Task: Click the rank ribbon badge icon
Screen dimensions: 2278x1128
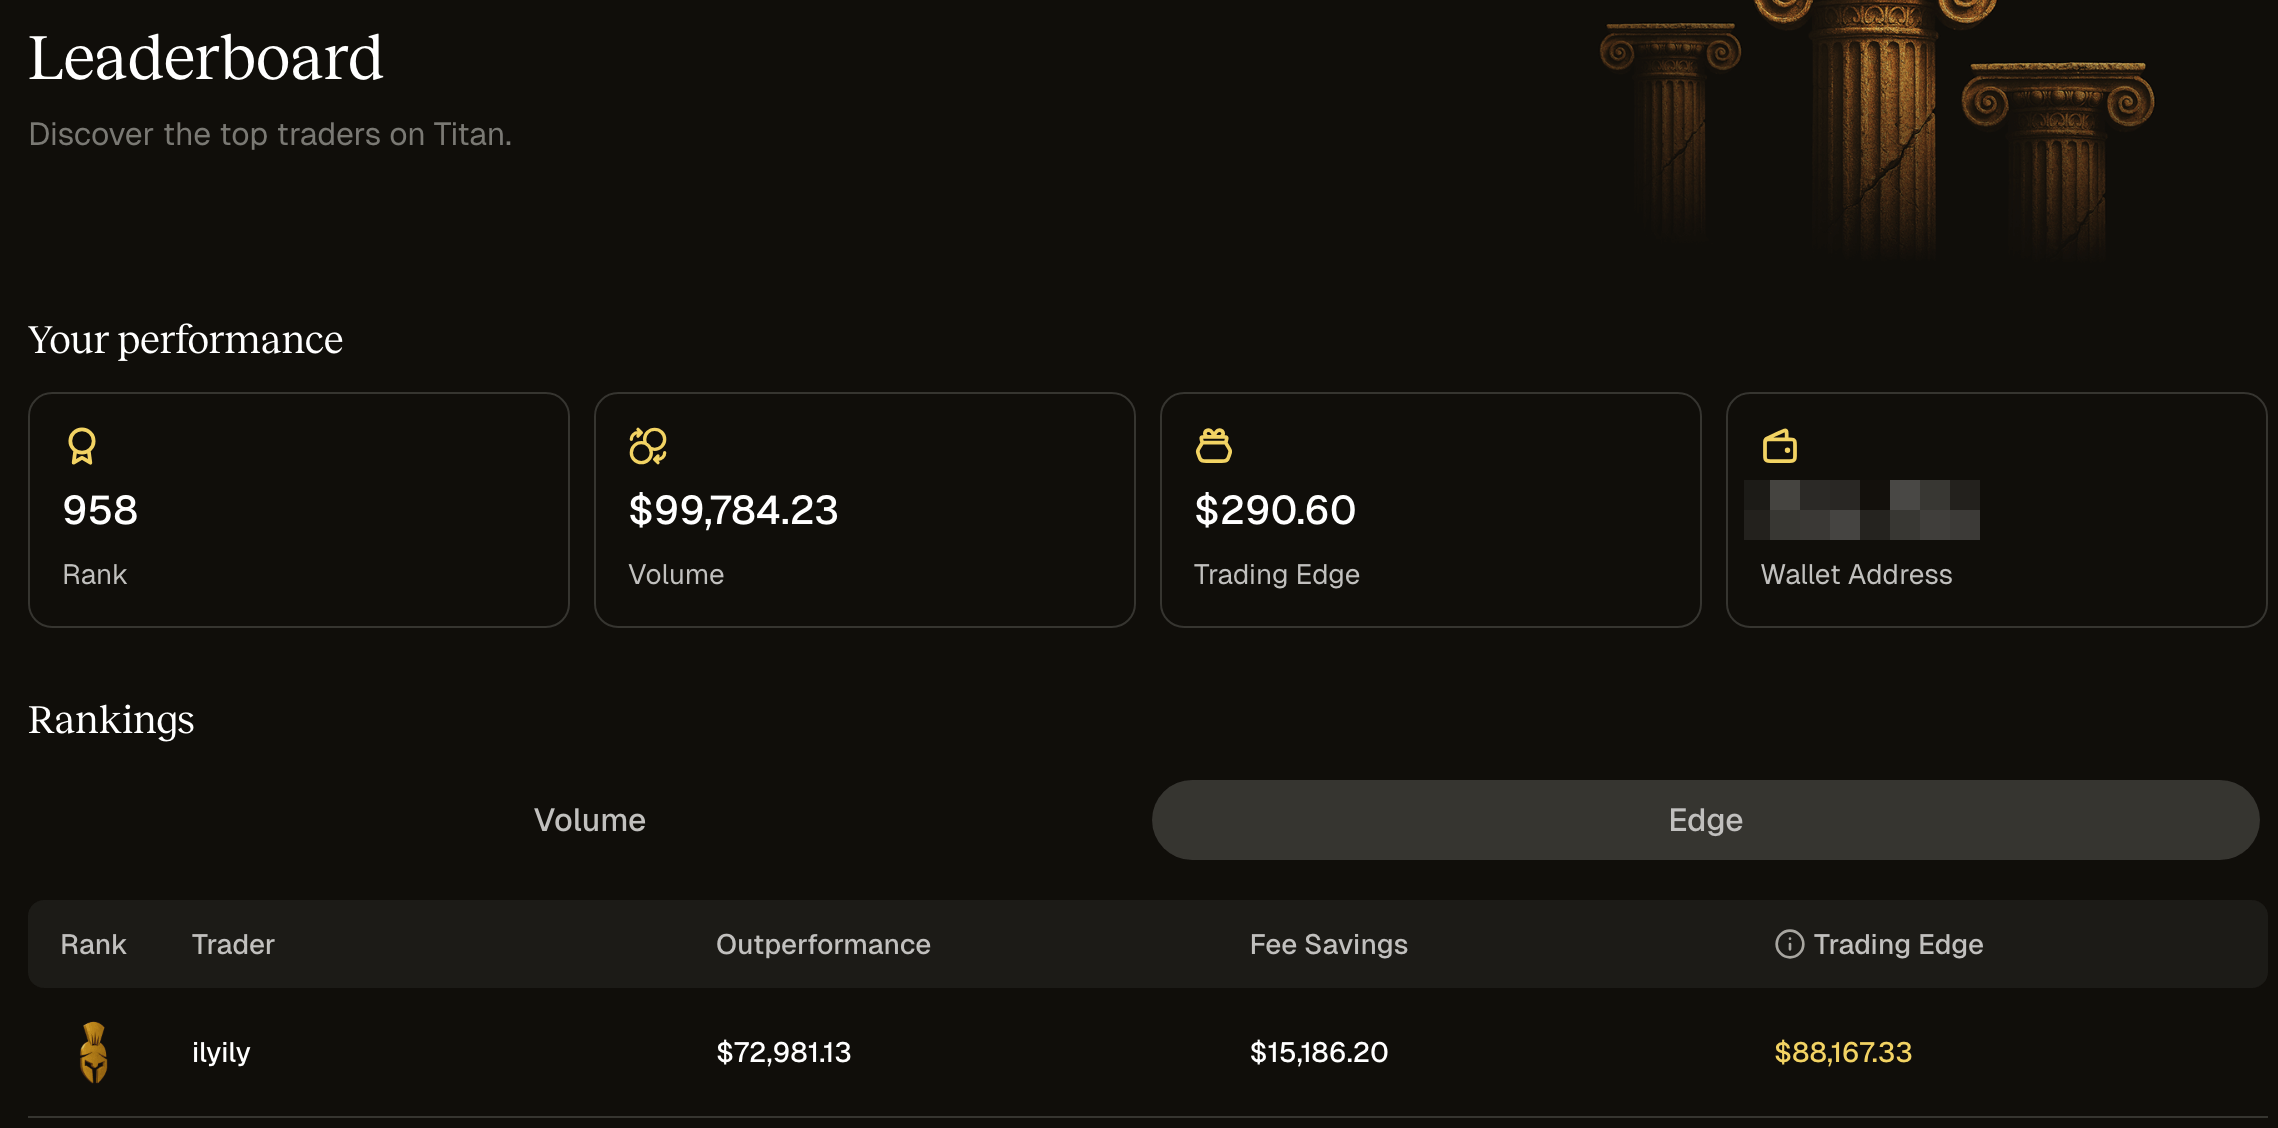Action: (x=82, y=446)
